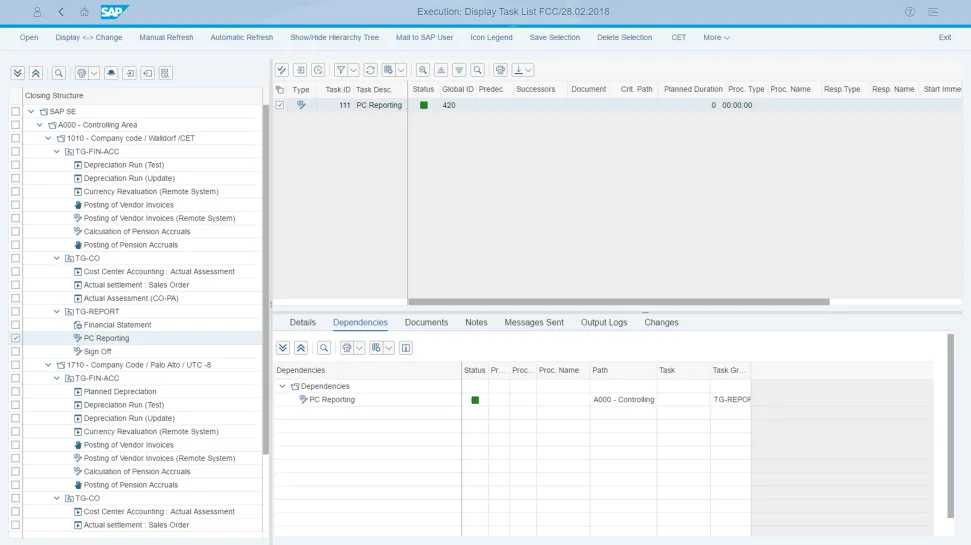This screenshot has height=545, width=971.
Task: Click the Manual Refresh button
Action: [x=166, y=38]
